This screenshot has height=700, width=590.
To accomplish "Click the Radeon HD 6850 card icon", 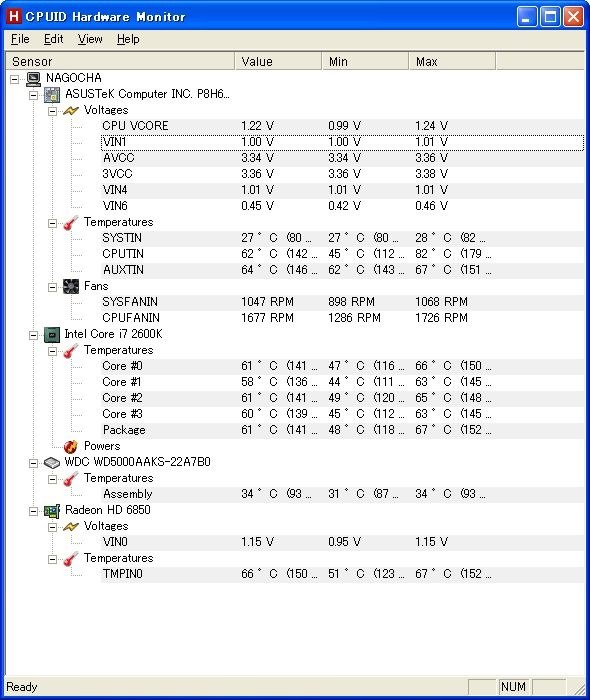I will point(52,511).
